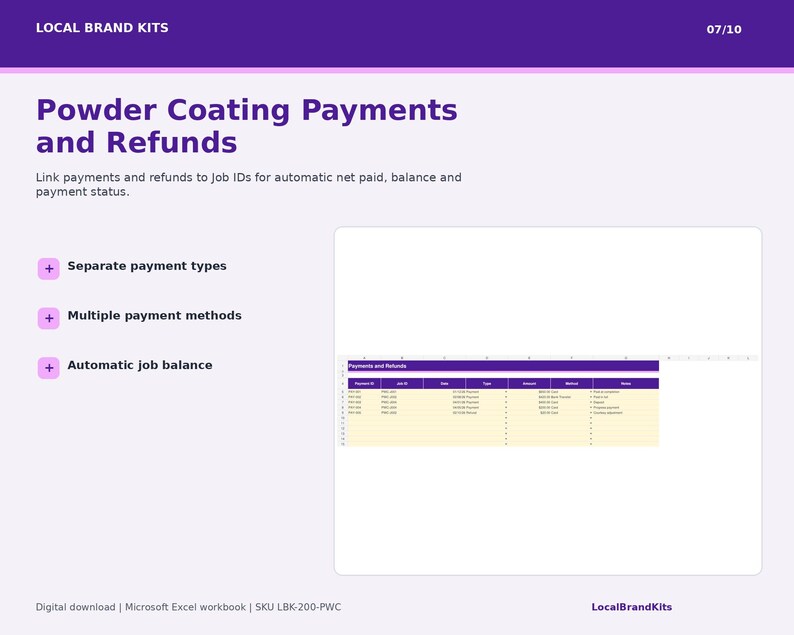Click the spreadsheet preview card
Viewport: 794px width, 635px height.
[548, 401]
